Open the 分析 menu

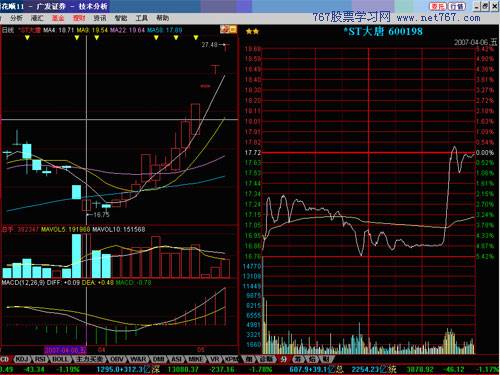point(16,18)
